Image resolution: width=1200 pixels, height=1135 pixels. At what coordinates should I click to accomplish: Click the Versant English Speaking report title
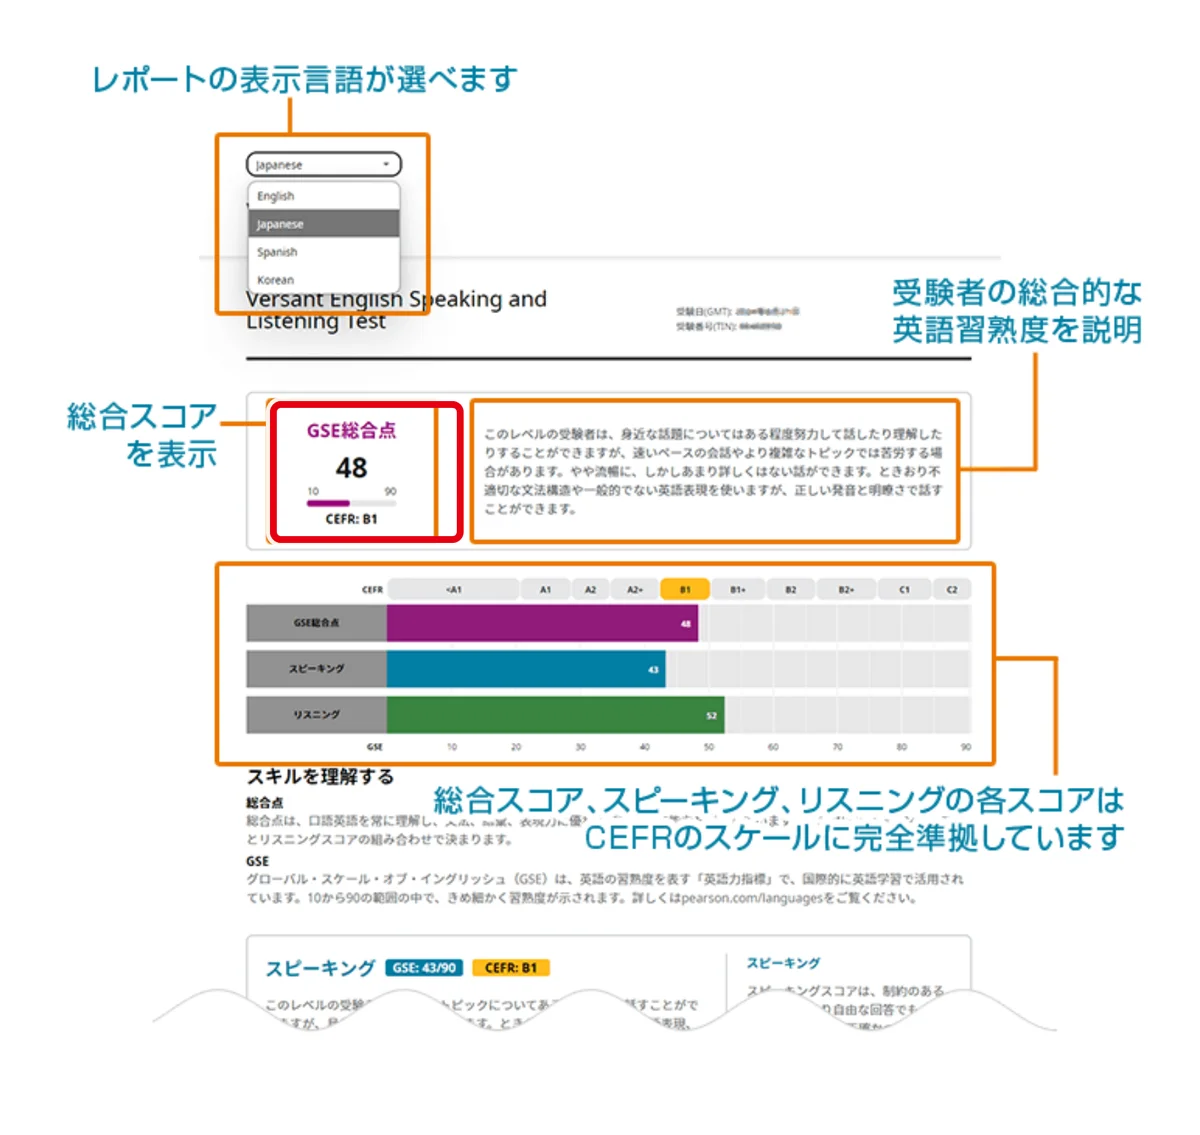pyautogui.click(x=397, y=310)
